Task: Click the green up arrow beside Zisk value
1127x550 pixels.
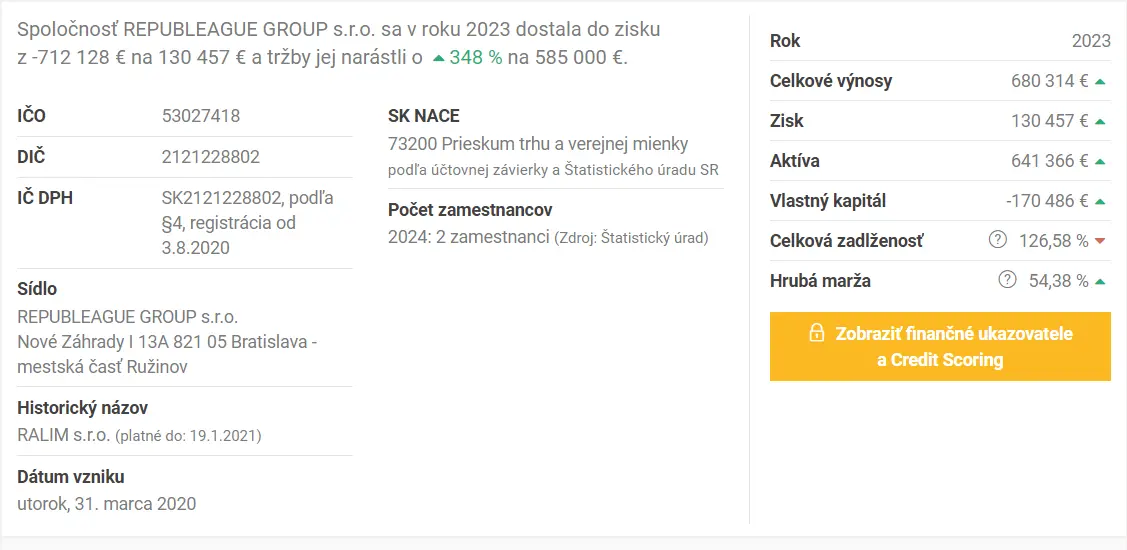Action: tap(1100, 122)
